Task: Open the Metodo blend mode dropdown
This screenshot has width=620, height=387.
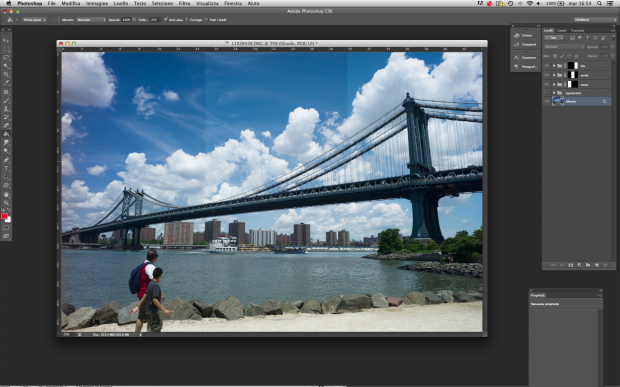Action: [x=91, y=19]
